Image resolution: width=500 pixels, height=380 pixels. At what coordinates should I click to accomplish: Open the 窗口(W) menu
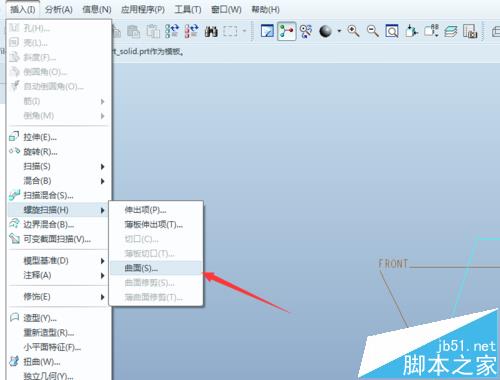tap(226, 10)
